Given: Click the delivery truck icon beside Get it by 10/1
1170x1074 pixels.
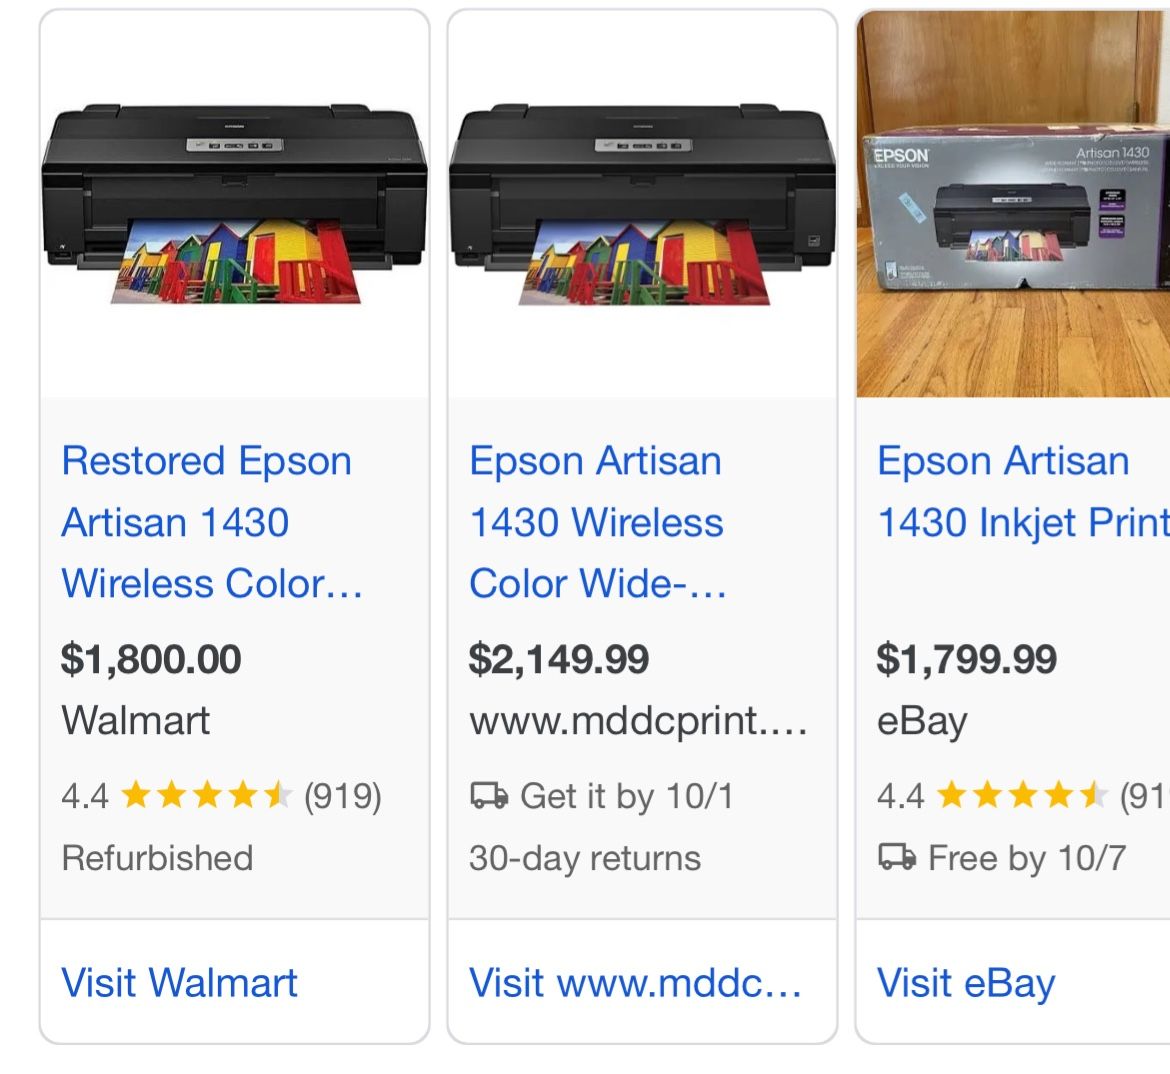Looking at the screenshot, I should pos(488,796).
